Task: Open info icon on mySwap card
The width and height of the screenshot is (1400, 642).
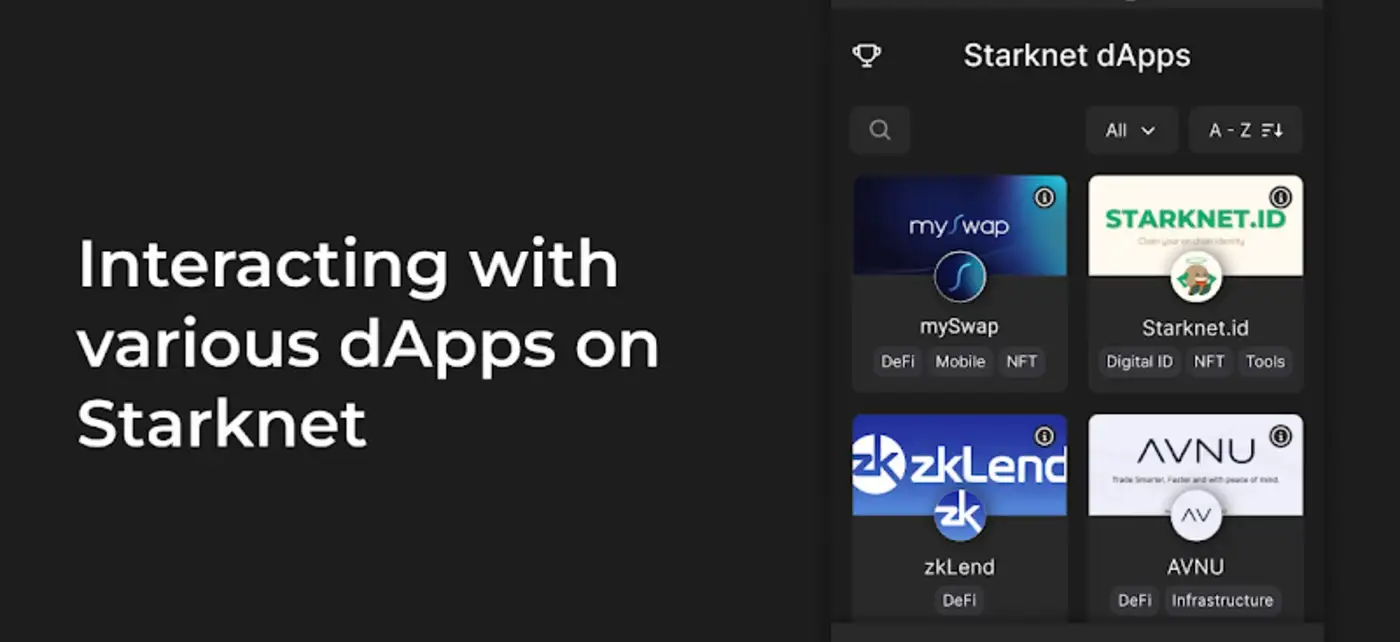Action: pos(1044,197)
